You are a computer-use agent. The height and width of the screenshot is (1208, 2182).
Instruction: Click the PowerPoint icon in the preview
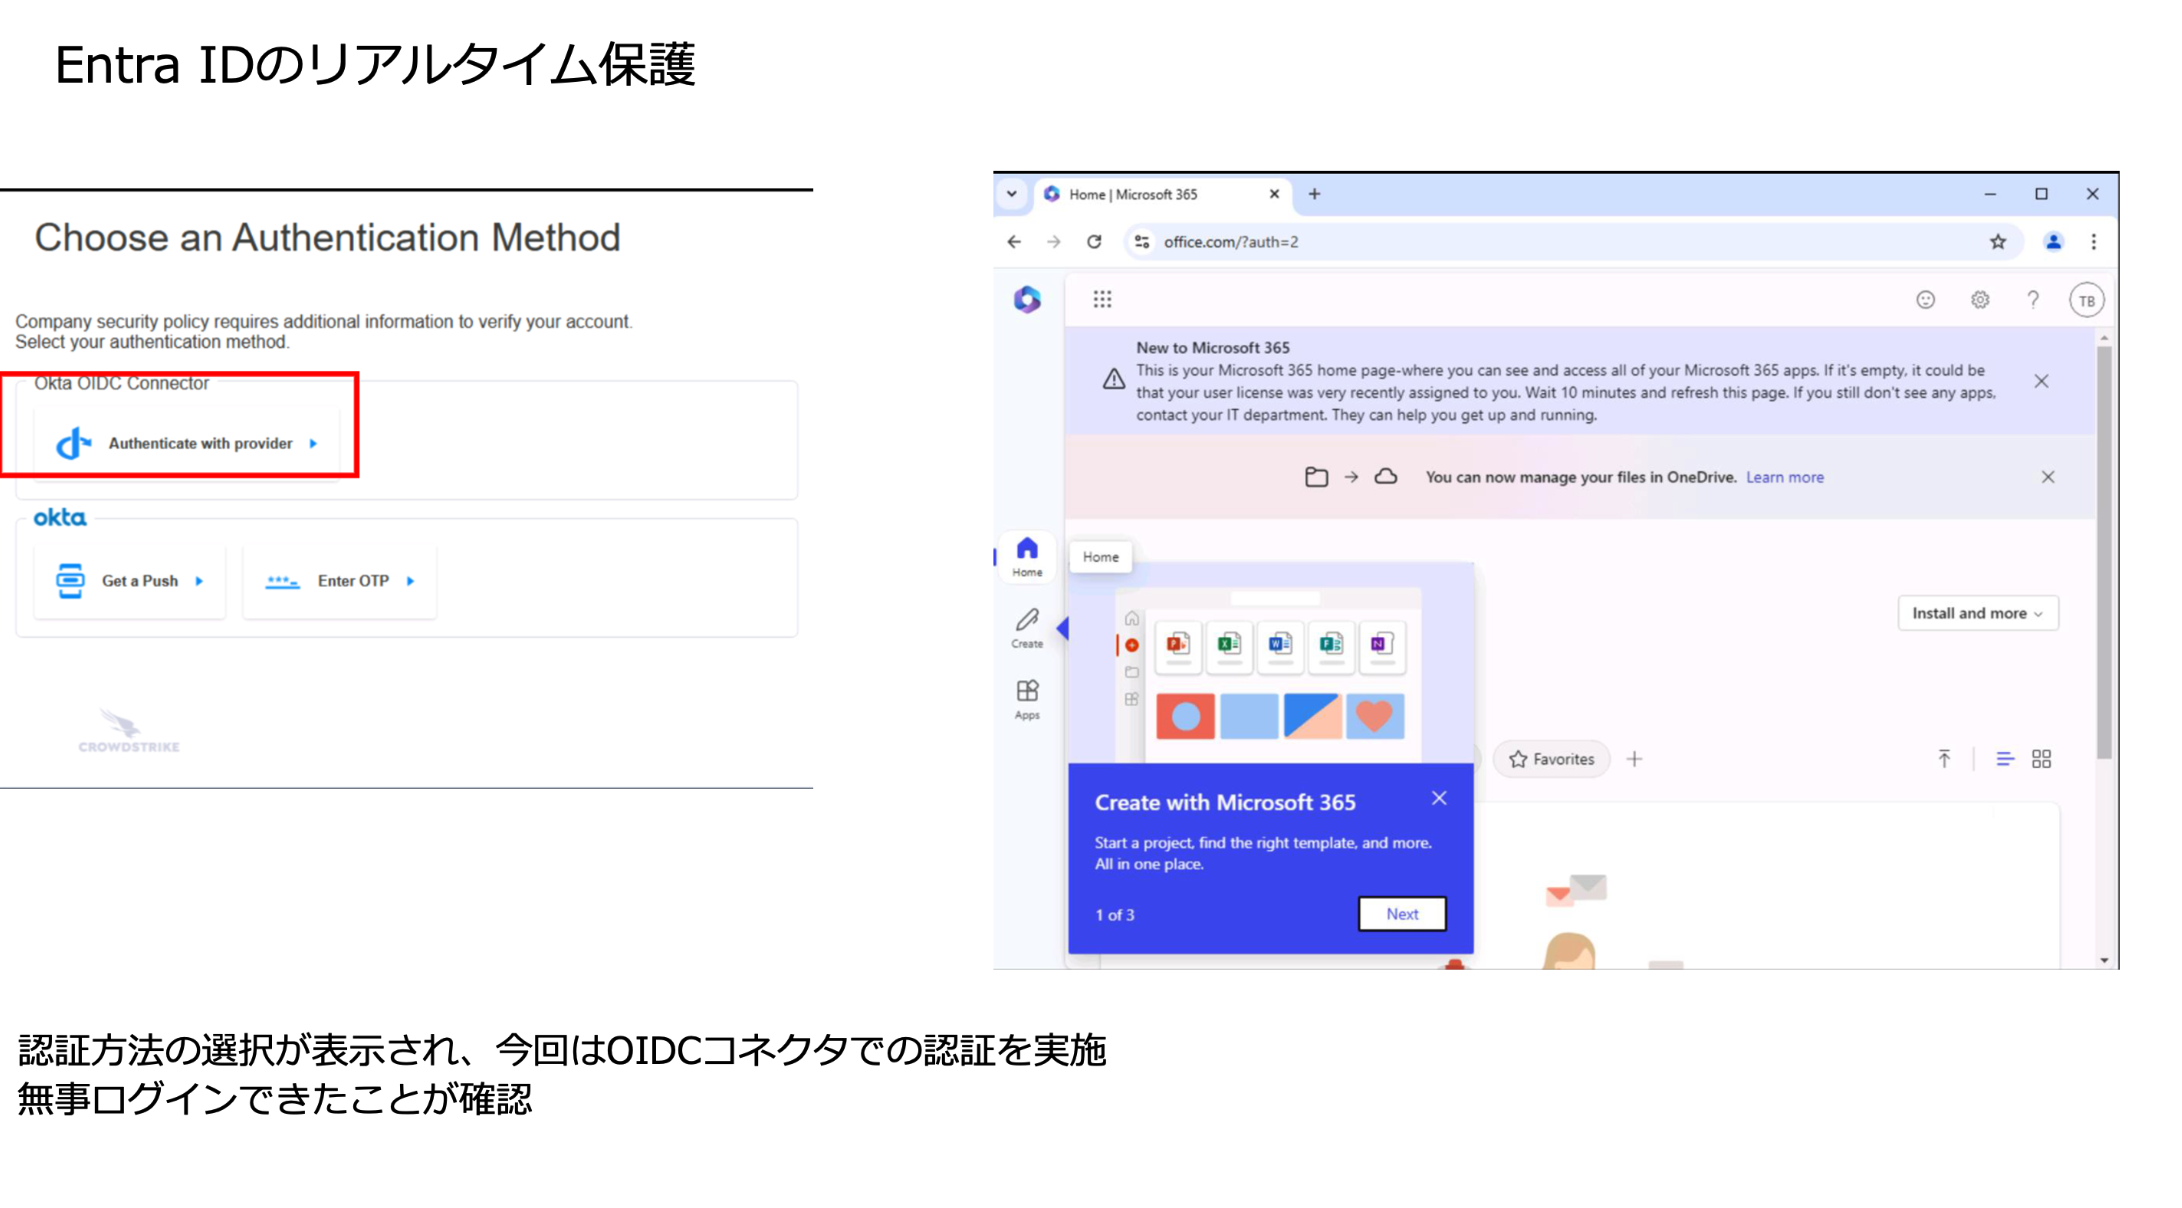click(1178, 645)
